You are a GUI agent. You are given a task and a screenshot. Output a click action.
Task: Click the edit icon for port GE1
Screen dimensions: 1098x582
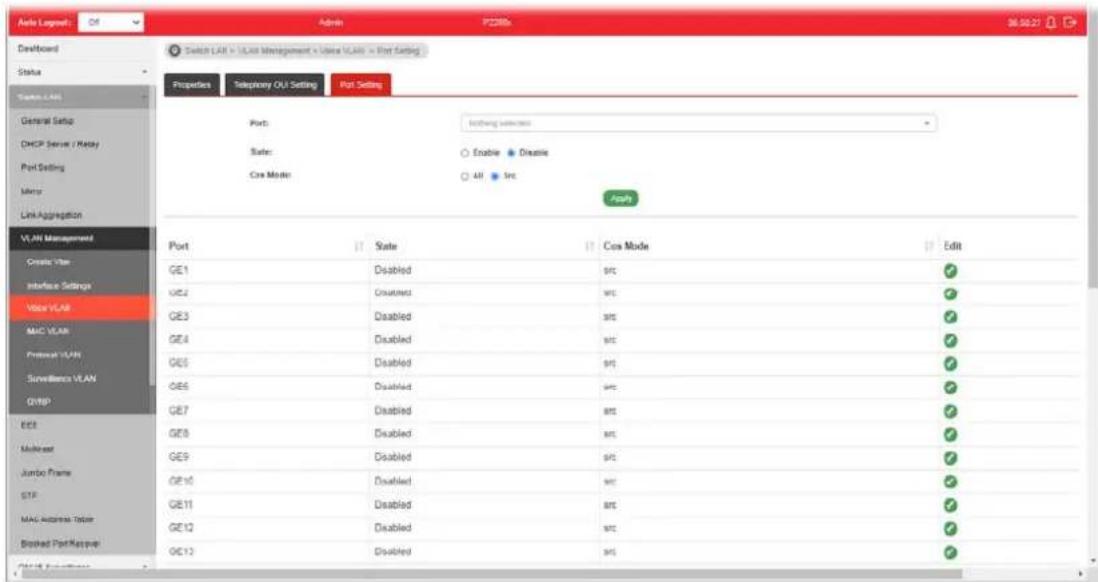click(950, 271)
